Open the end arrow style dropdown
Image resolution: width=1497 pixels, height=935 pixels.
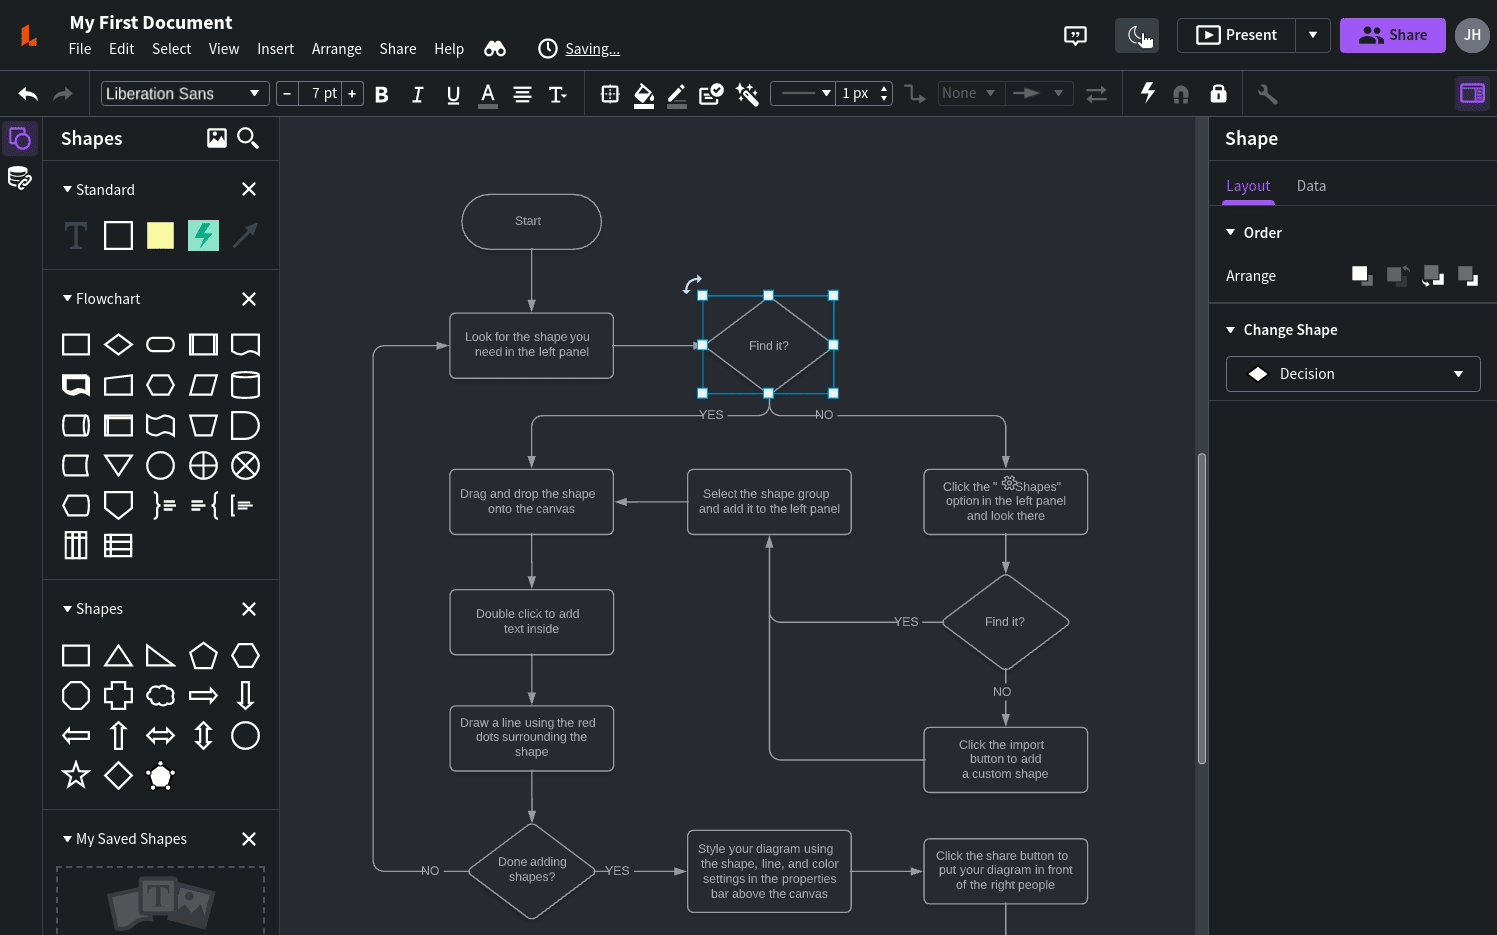(x=1038, y=93)
